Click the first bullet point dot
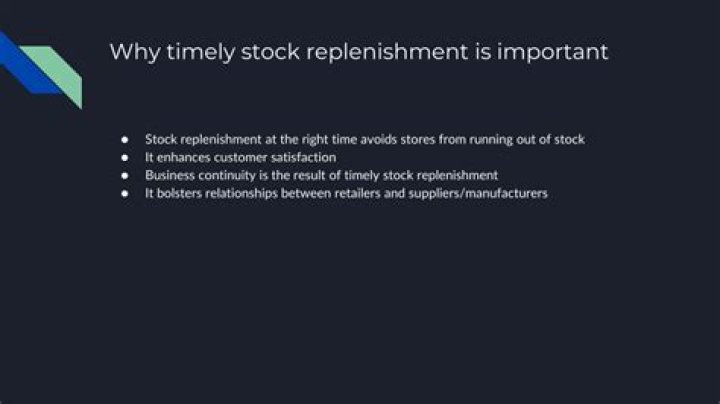 [x=124, y=139]
